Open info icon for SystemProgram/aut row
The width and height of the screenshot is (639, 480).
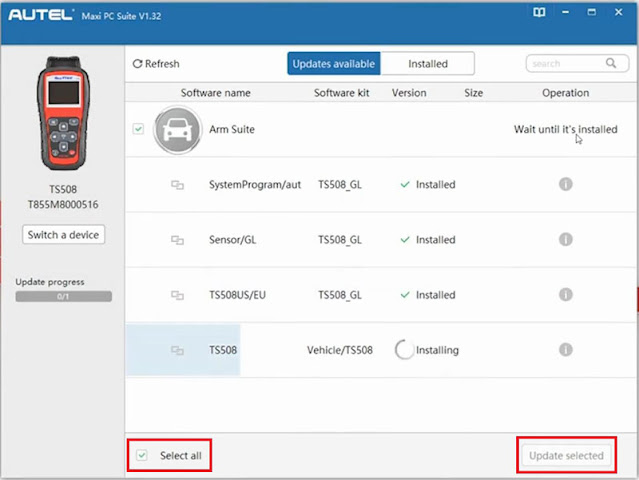565,184
